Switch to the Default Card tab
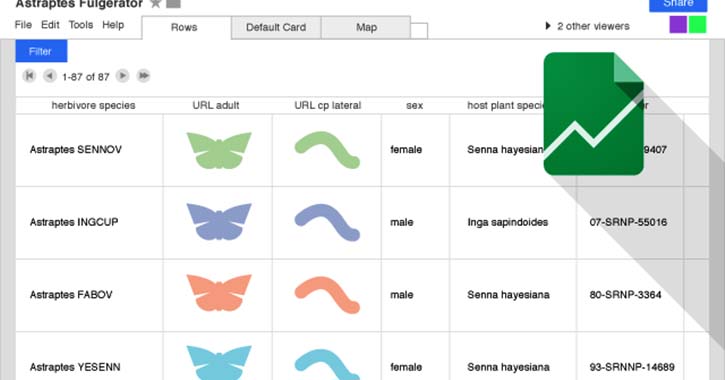The height and width of the screenshot is (380, 725). pos(276,28)
